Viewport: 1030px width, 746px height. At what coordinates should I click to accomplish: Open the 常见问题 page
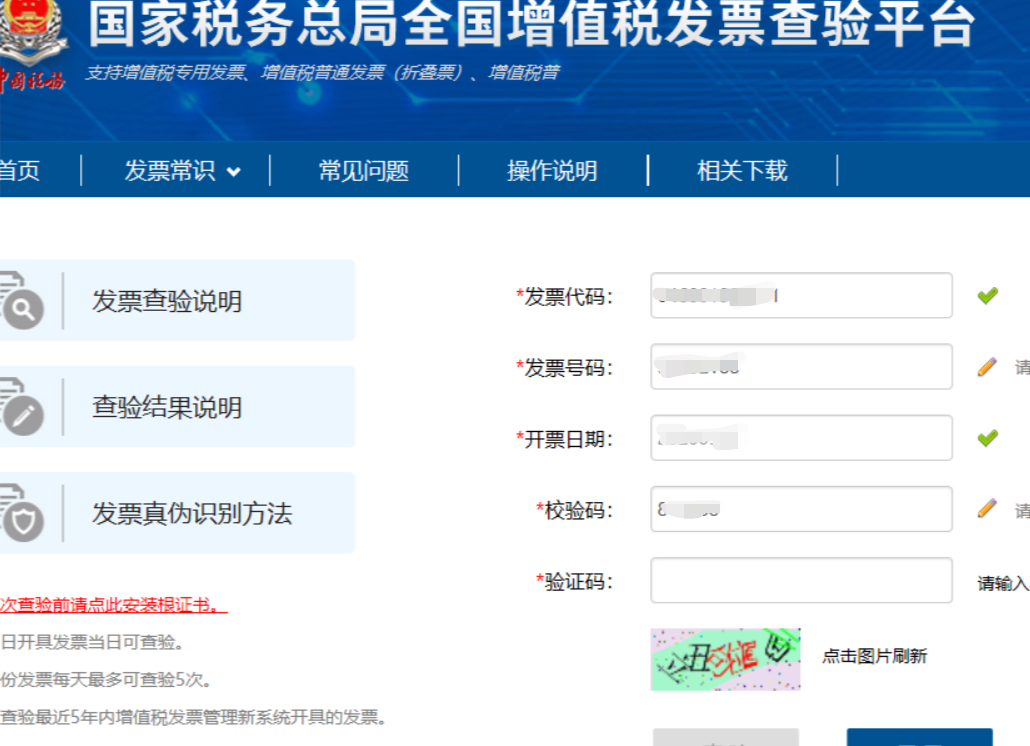pyautogui.click(x=364, y=171)
